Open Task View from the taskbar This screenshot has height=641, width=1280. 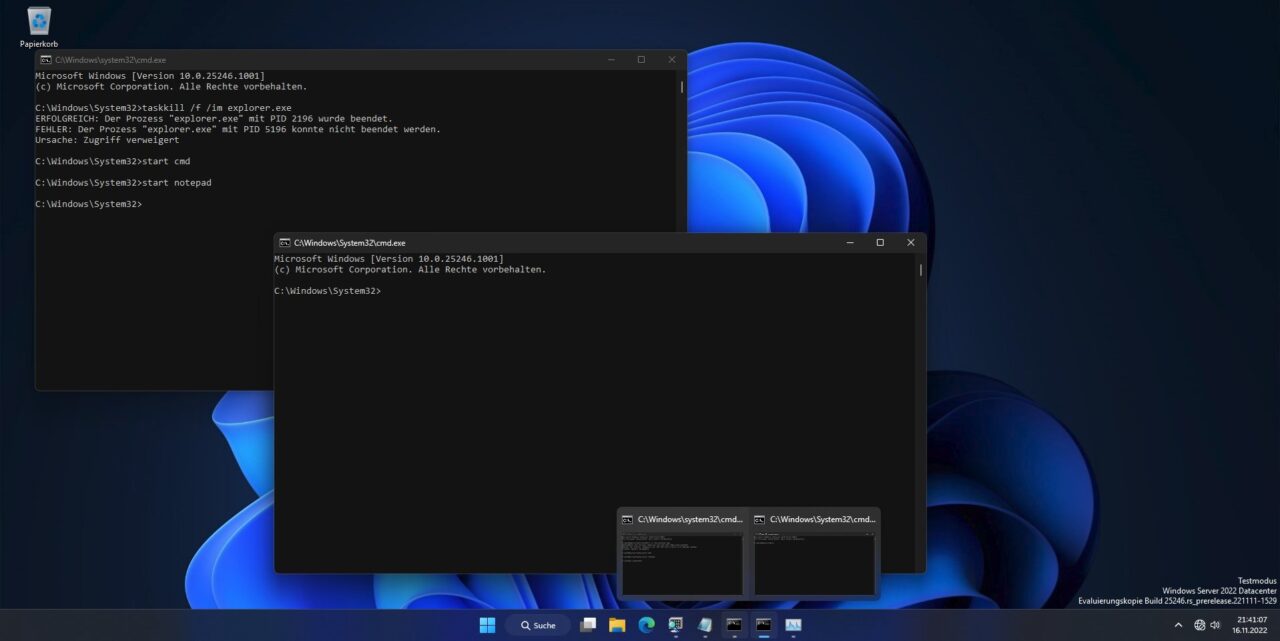589,624
